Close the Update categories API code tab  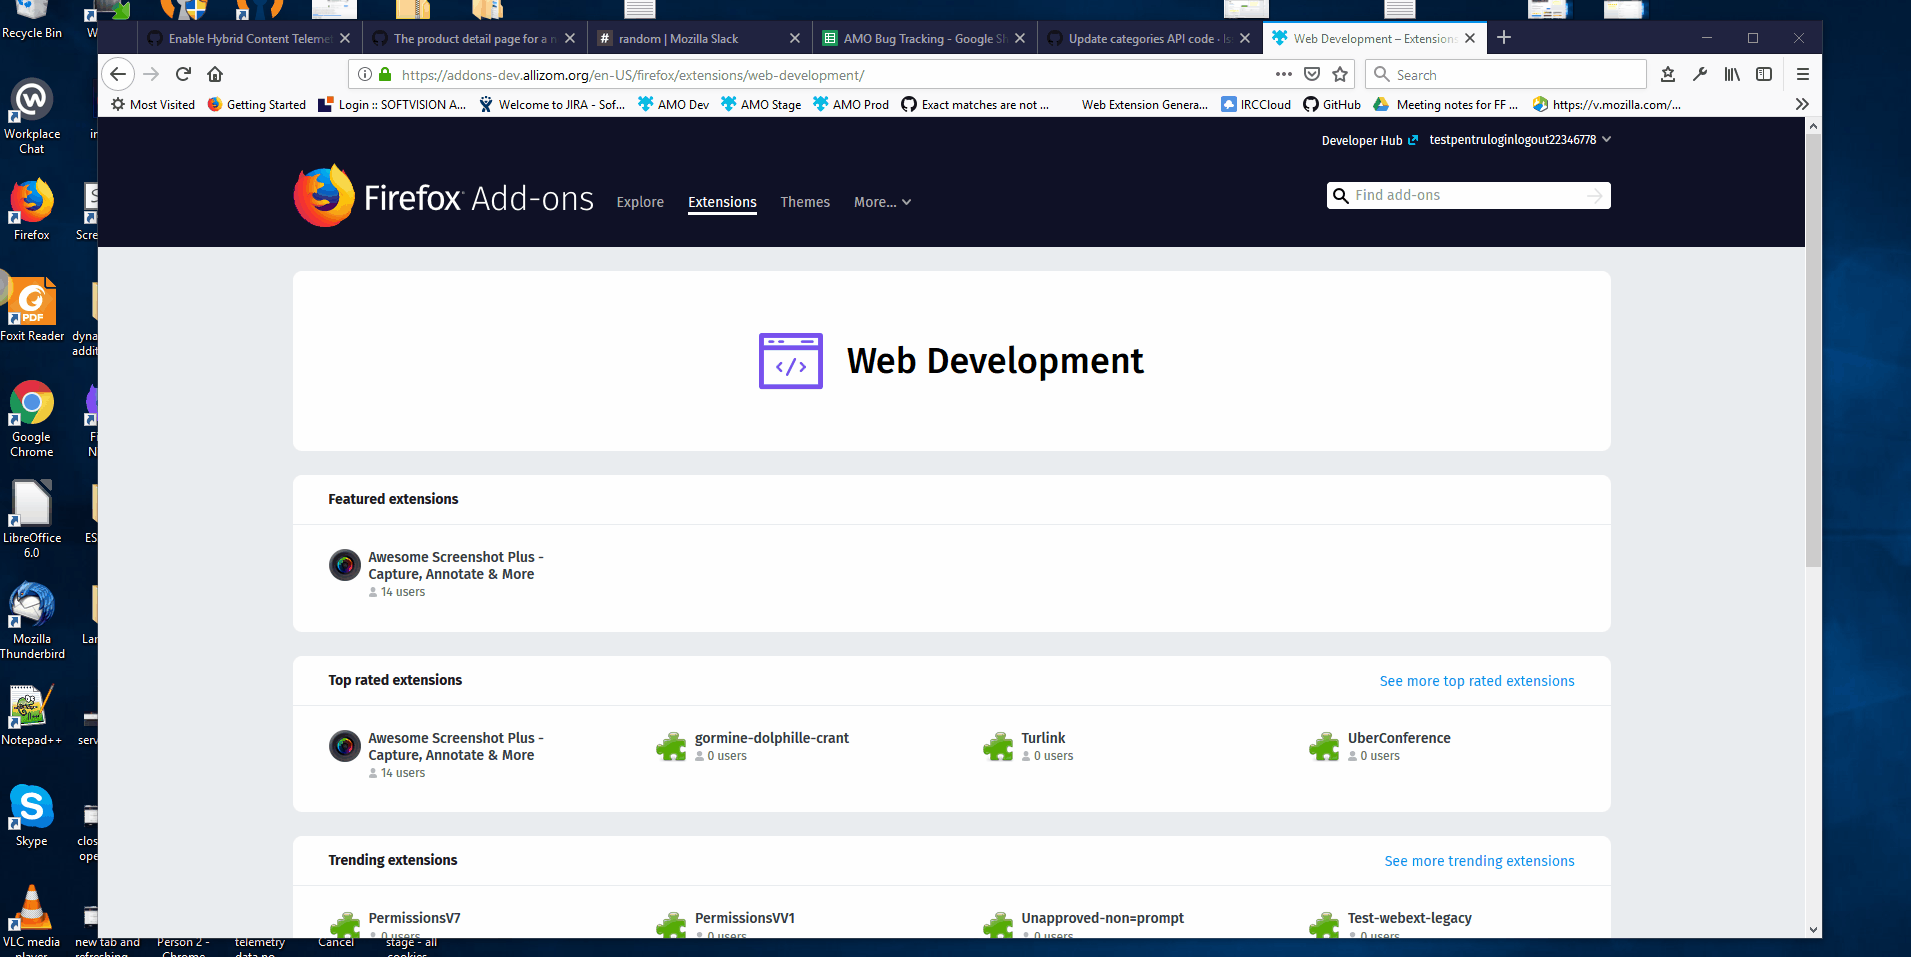pos(1245,38)
